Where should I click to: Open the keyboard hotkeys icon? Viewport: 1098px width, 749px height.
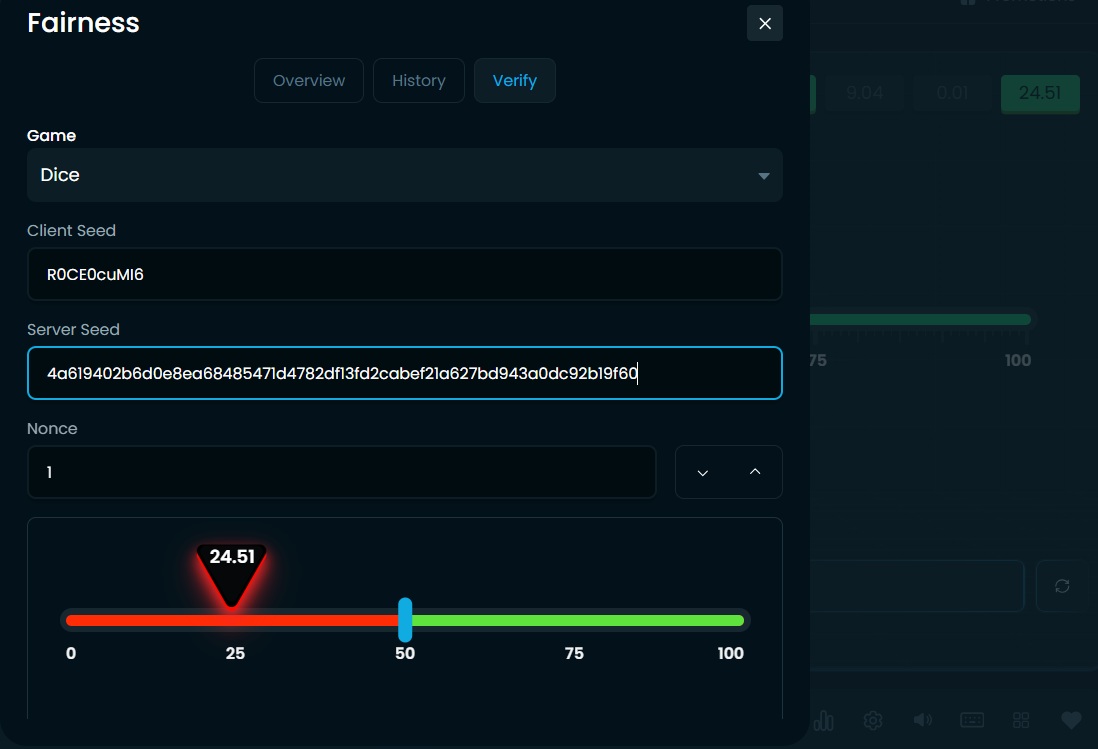(x=972, y=720)
